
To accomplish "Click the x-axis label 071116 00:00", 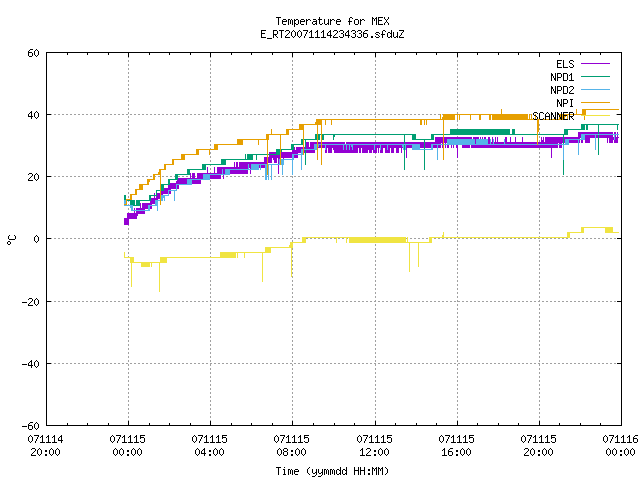I will 620,446.
